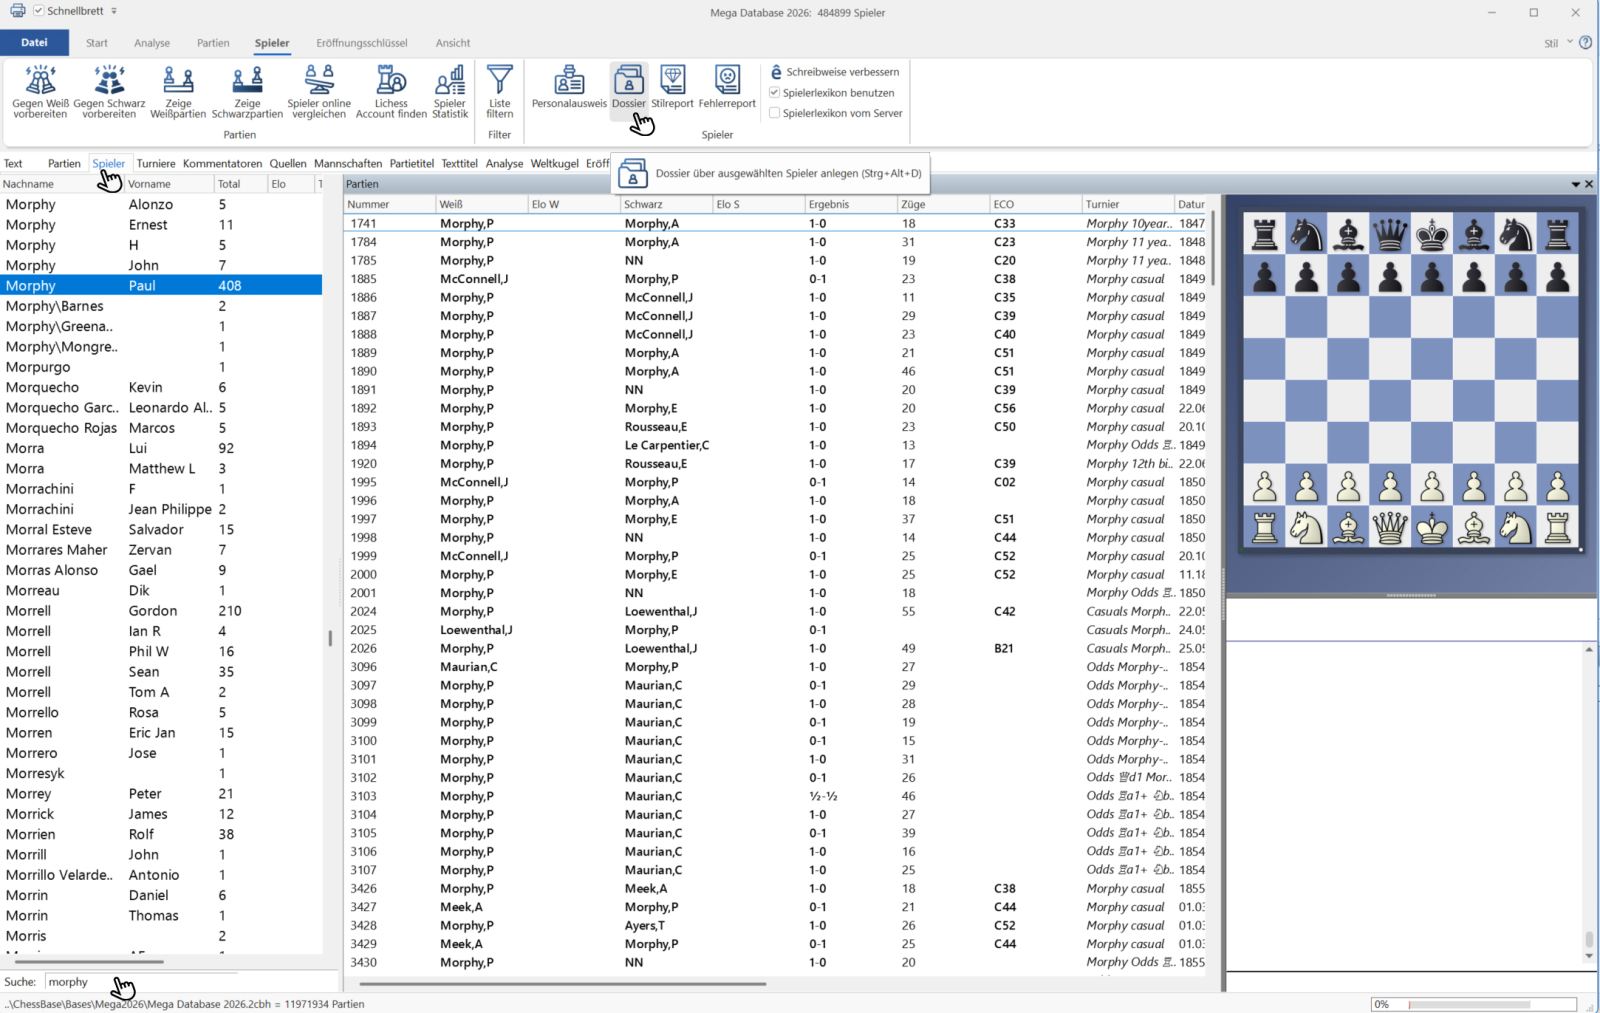Sort players by Nachname column
This screenshot has width=1600, height=1013.
coord(60,184)
